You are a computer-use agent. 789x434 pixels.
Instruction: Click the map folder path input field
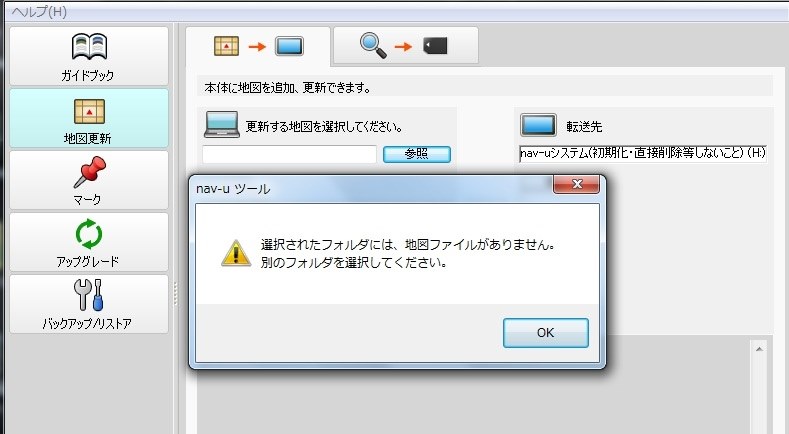point(289,154)
